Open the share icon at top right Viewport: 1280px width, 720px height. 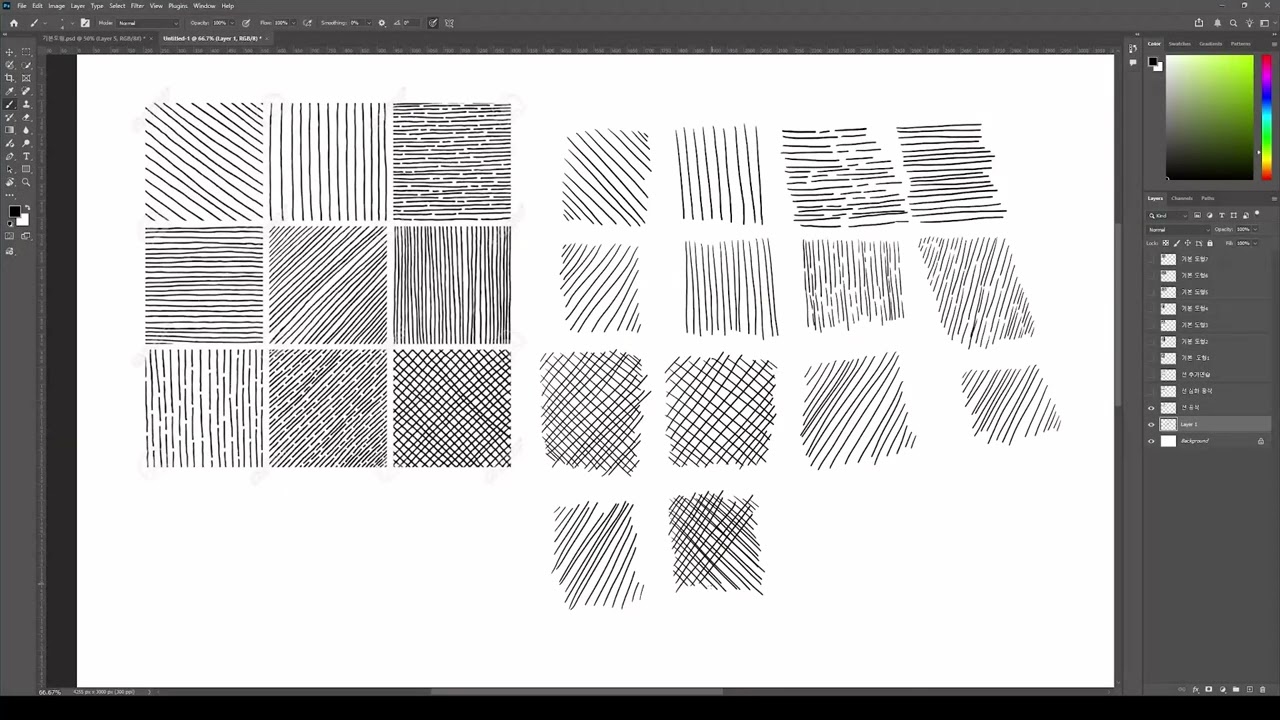(1199, 22)
